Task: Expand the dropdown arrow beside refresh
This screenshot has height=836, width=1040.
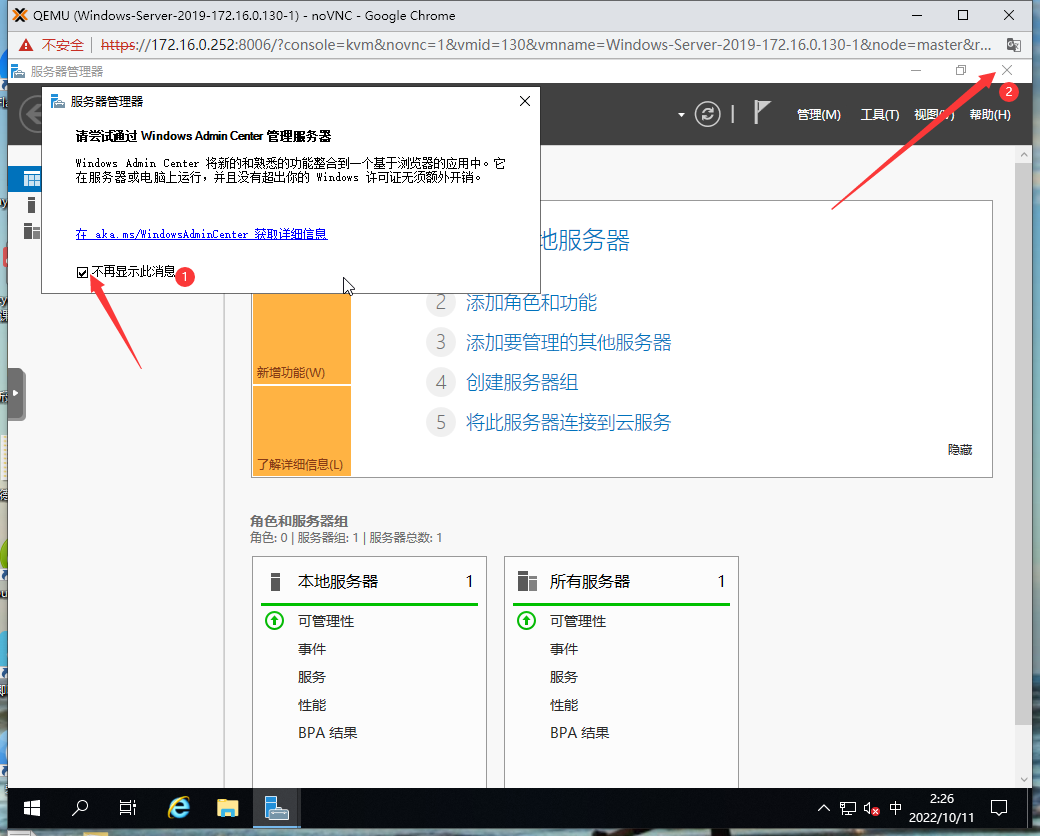Action: (681, 115)
